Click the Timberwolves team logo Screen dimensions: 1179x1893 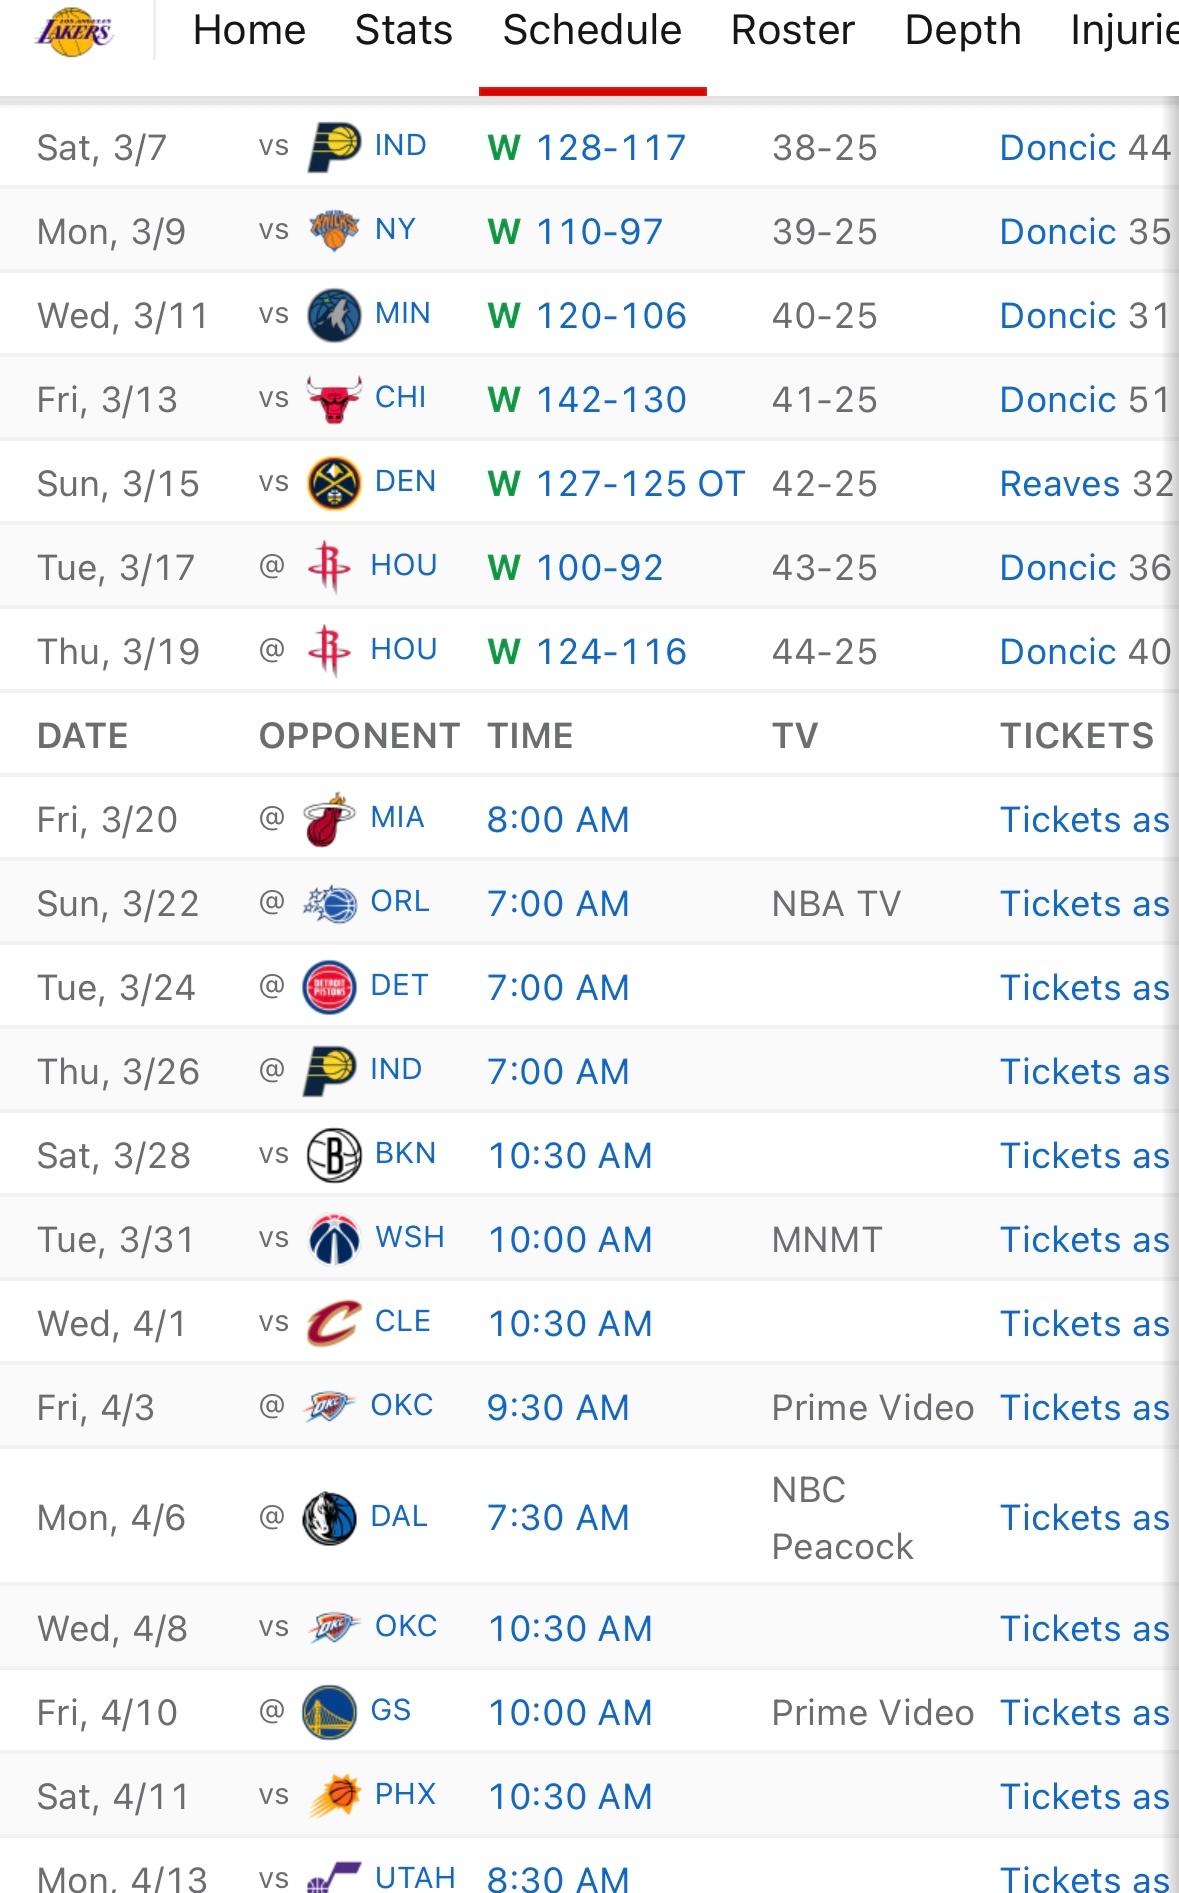334,315
